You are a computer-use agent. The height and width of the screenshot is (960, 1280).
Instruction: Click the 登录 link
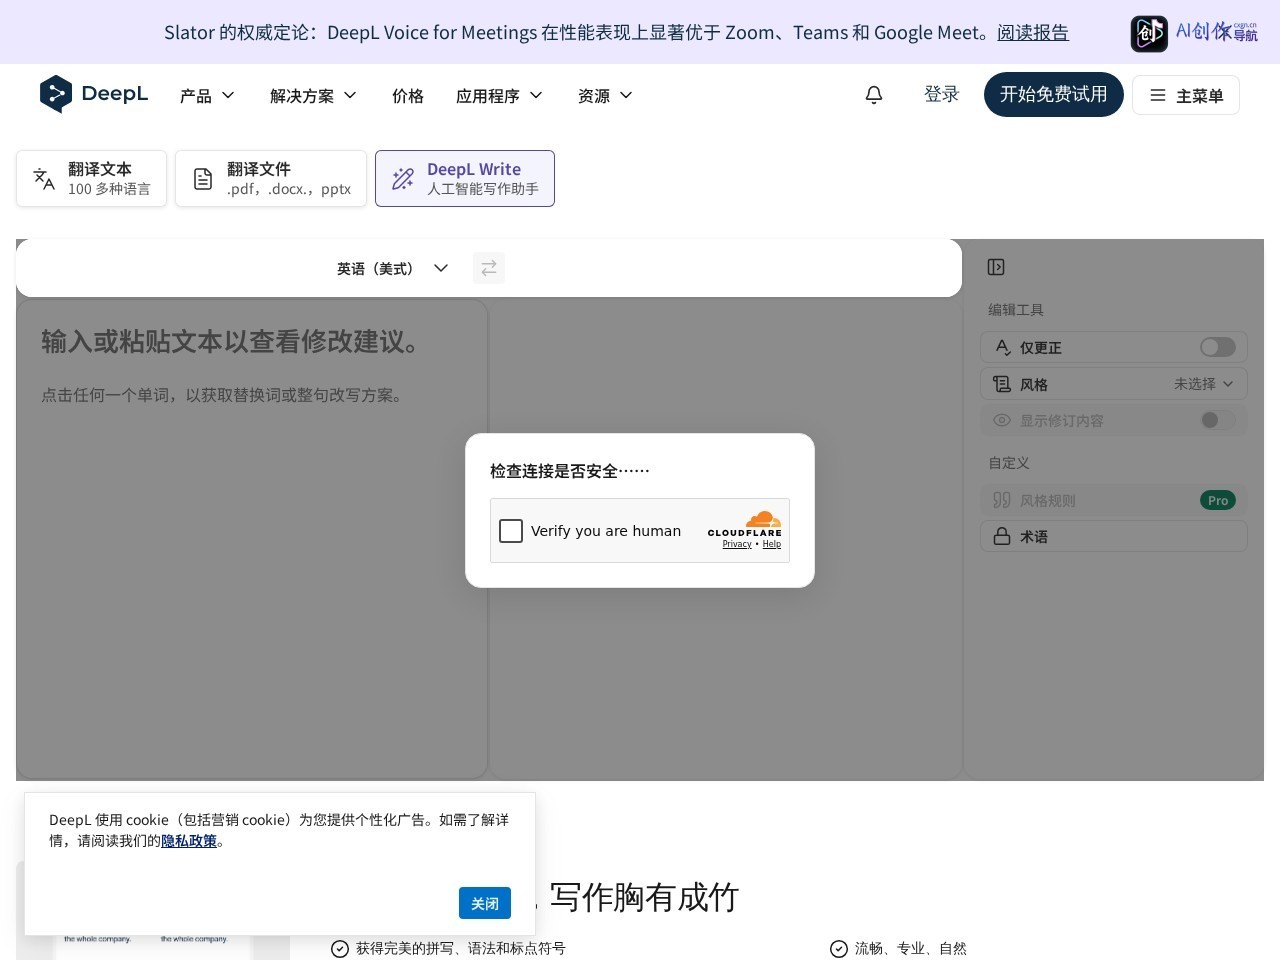click(942, 94)
